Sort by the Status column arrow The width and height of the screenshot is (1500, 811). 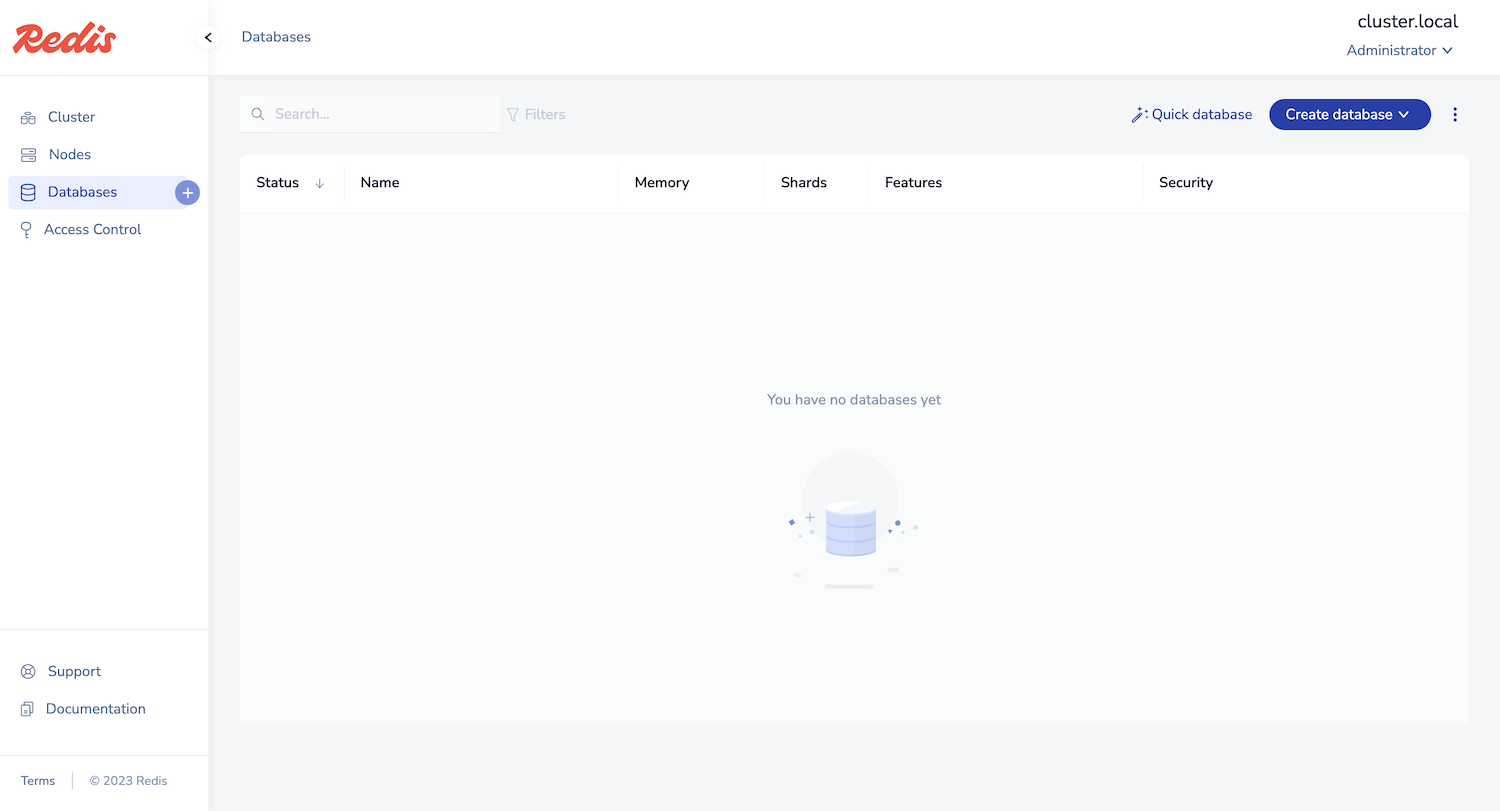coord(320,183)
